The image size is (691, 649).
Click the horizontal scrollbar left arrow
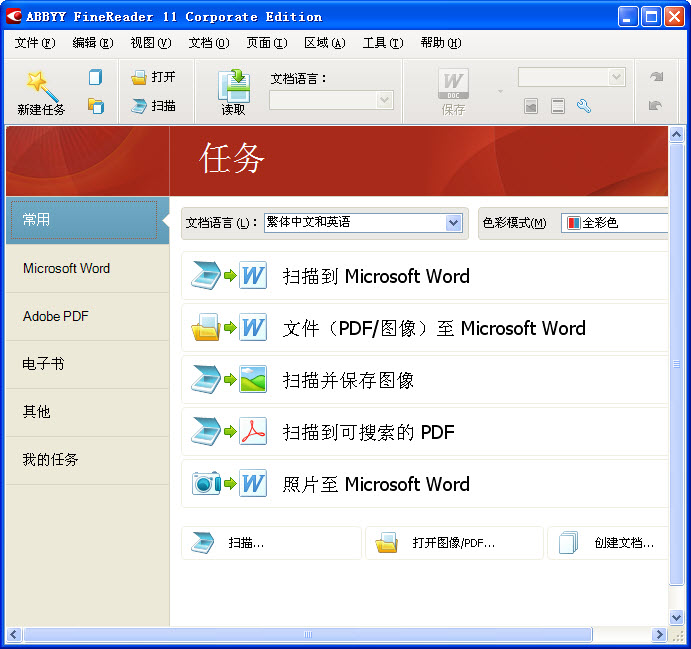13,635
